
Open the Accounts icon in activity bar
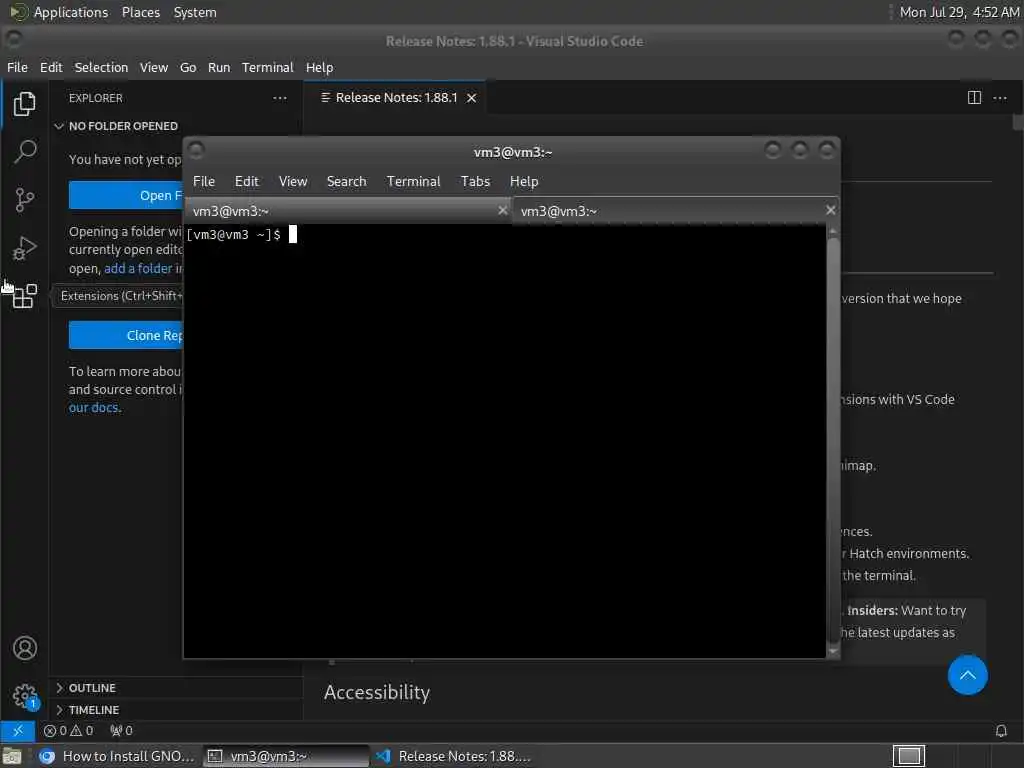25,648
